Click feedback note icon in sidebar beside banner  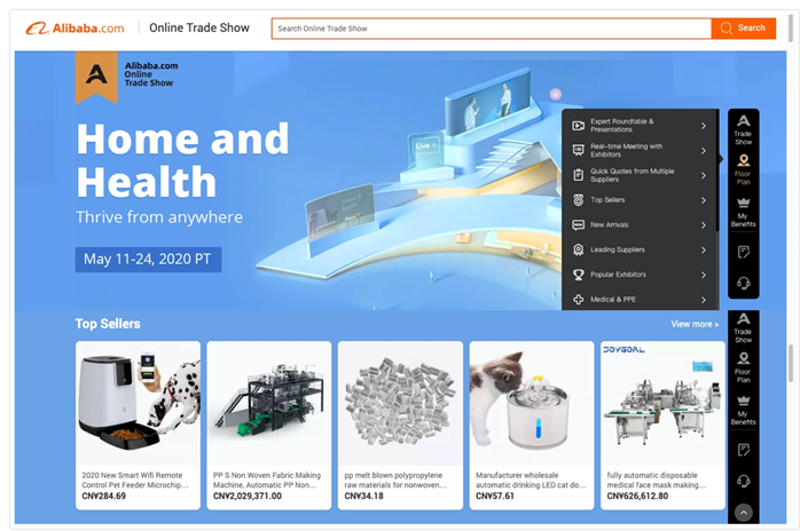(x=743, y=252)
